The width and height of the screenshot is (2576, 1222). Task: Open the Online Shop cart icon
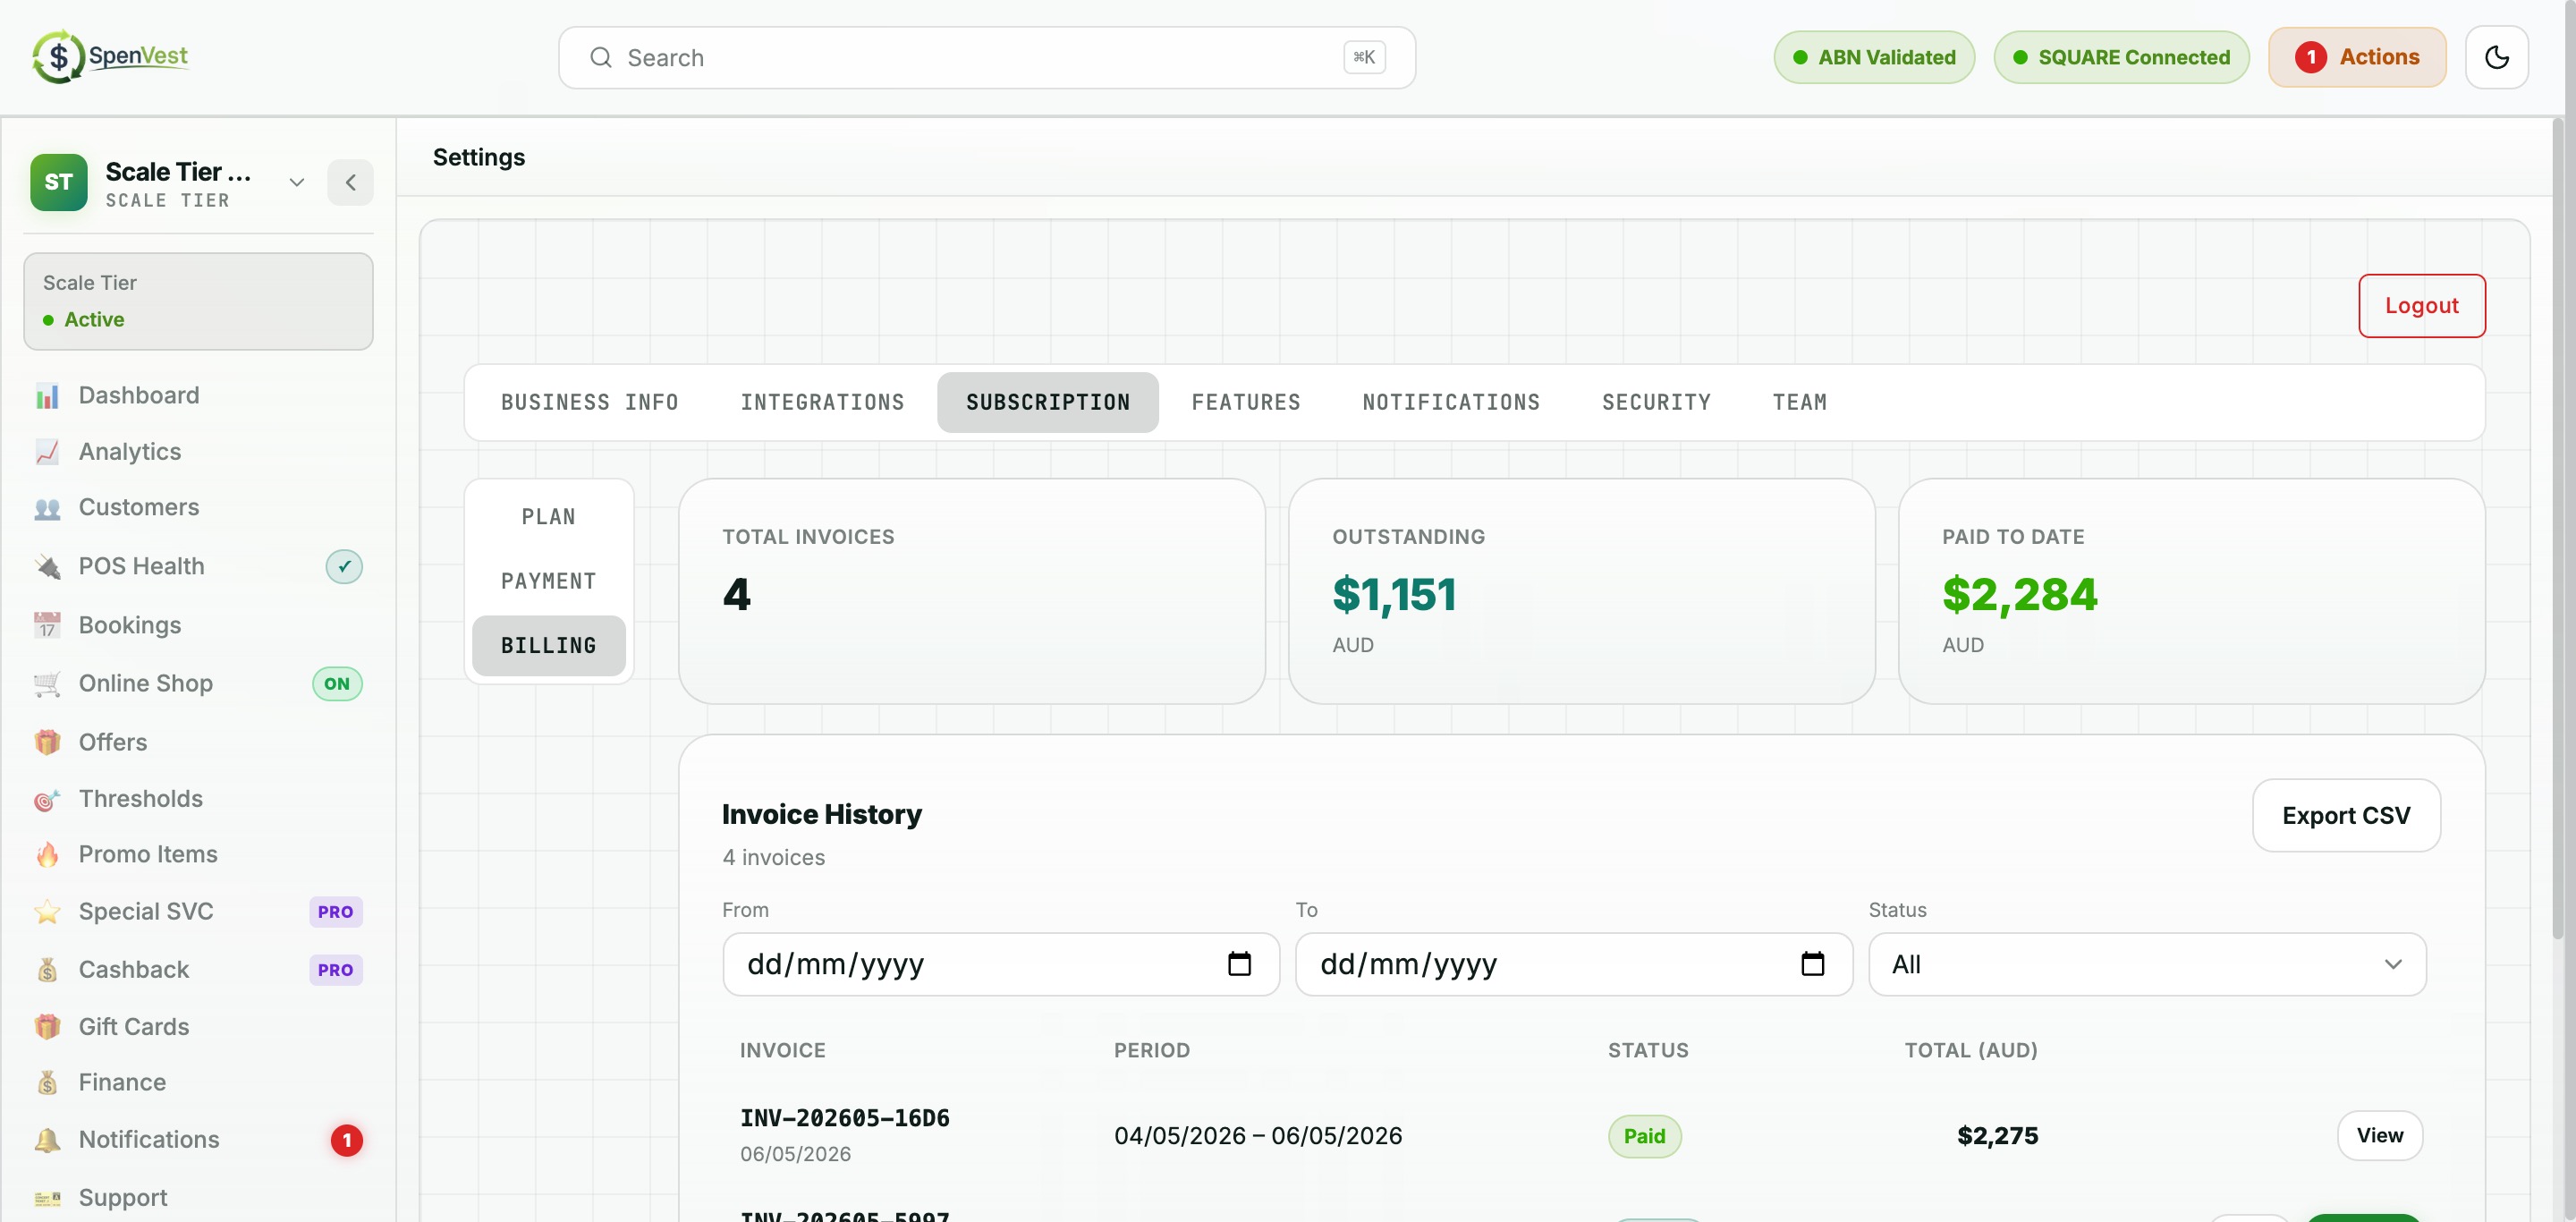click(x=47, y=683)
